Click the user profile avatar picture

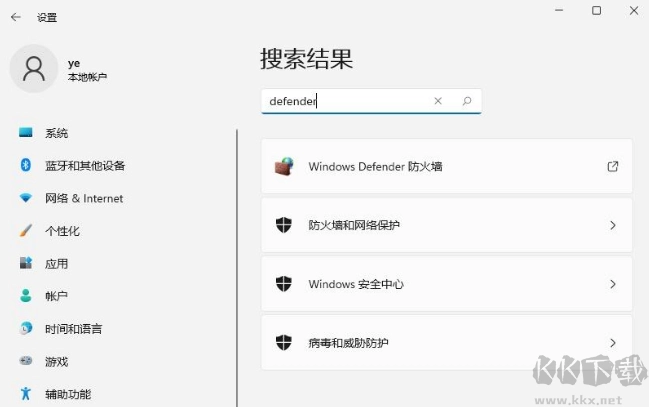(x=34, y=68)
